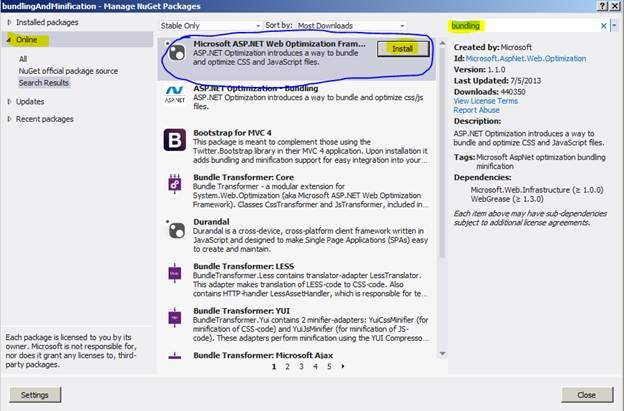
Task: Click the WebGrease (≥ 1.3.0) dependency
Action: tap(507, 199)
